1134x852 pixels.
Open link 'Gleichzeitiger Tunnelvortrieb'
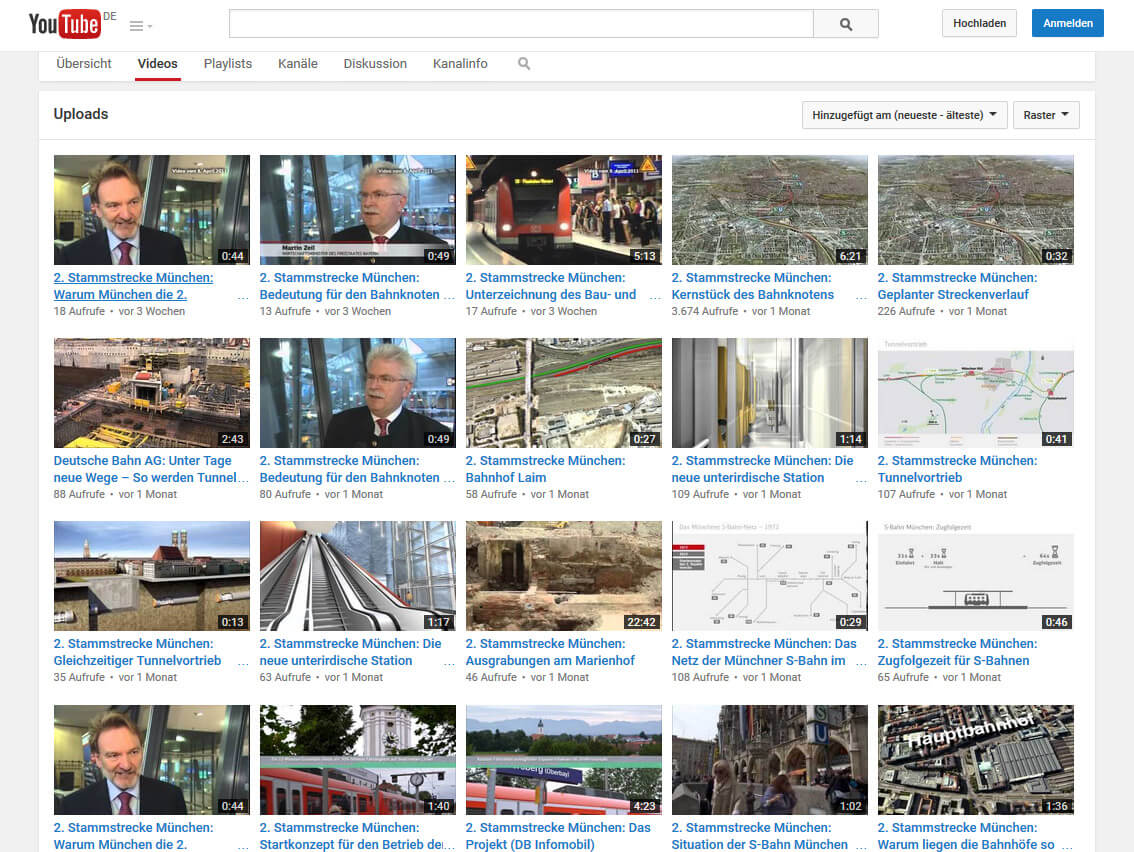pyautogui.click(x=137, y=660)
